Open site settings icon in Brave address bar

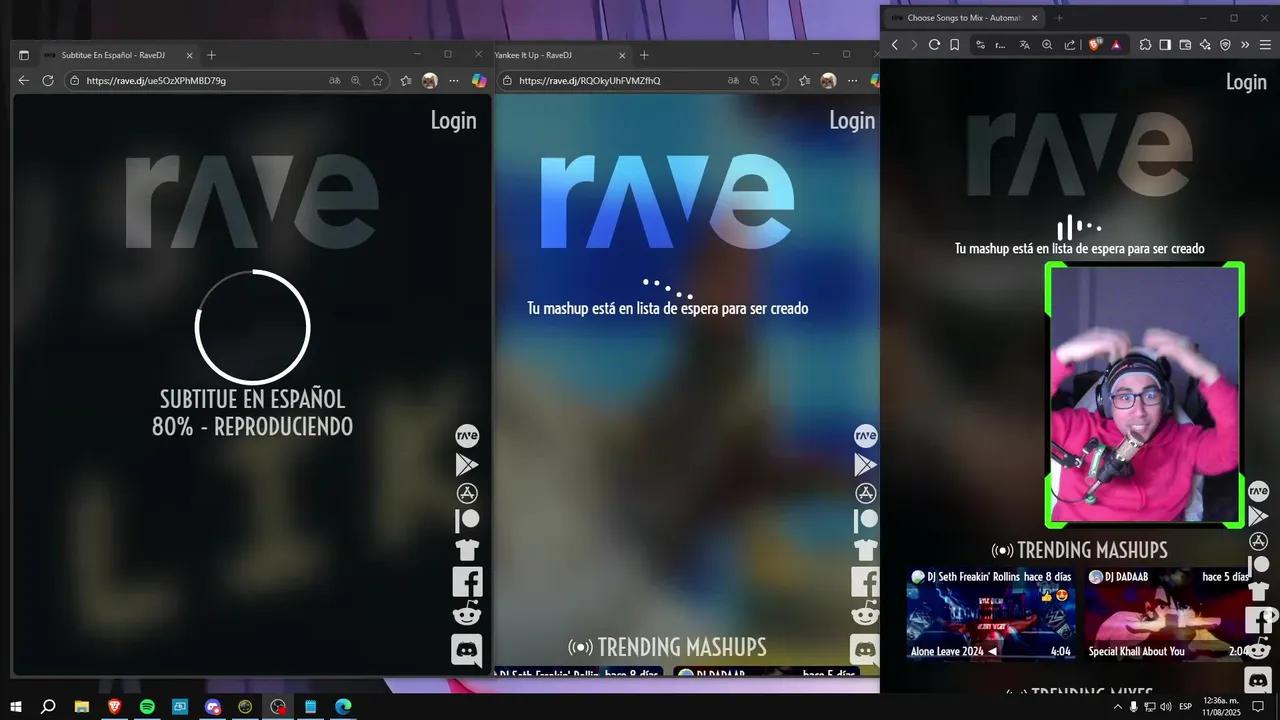coord(980,44)
